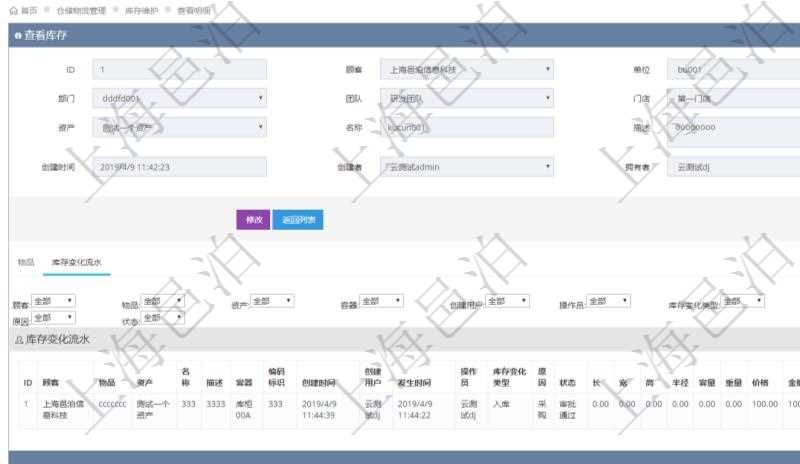Open the 创建者 dropdown showing 云测试admin
Image resolution: width=800 pixels, height=464 pixels.
468,167
